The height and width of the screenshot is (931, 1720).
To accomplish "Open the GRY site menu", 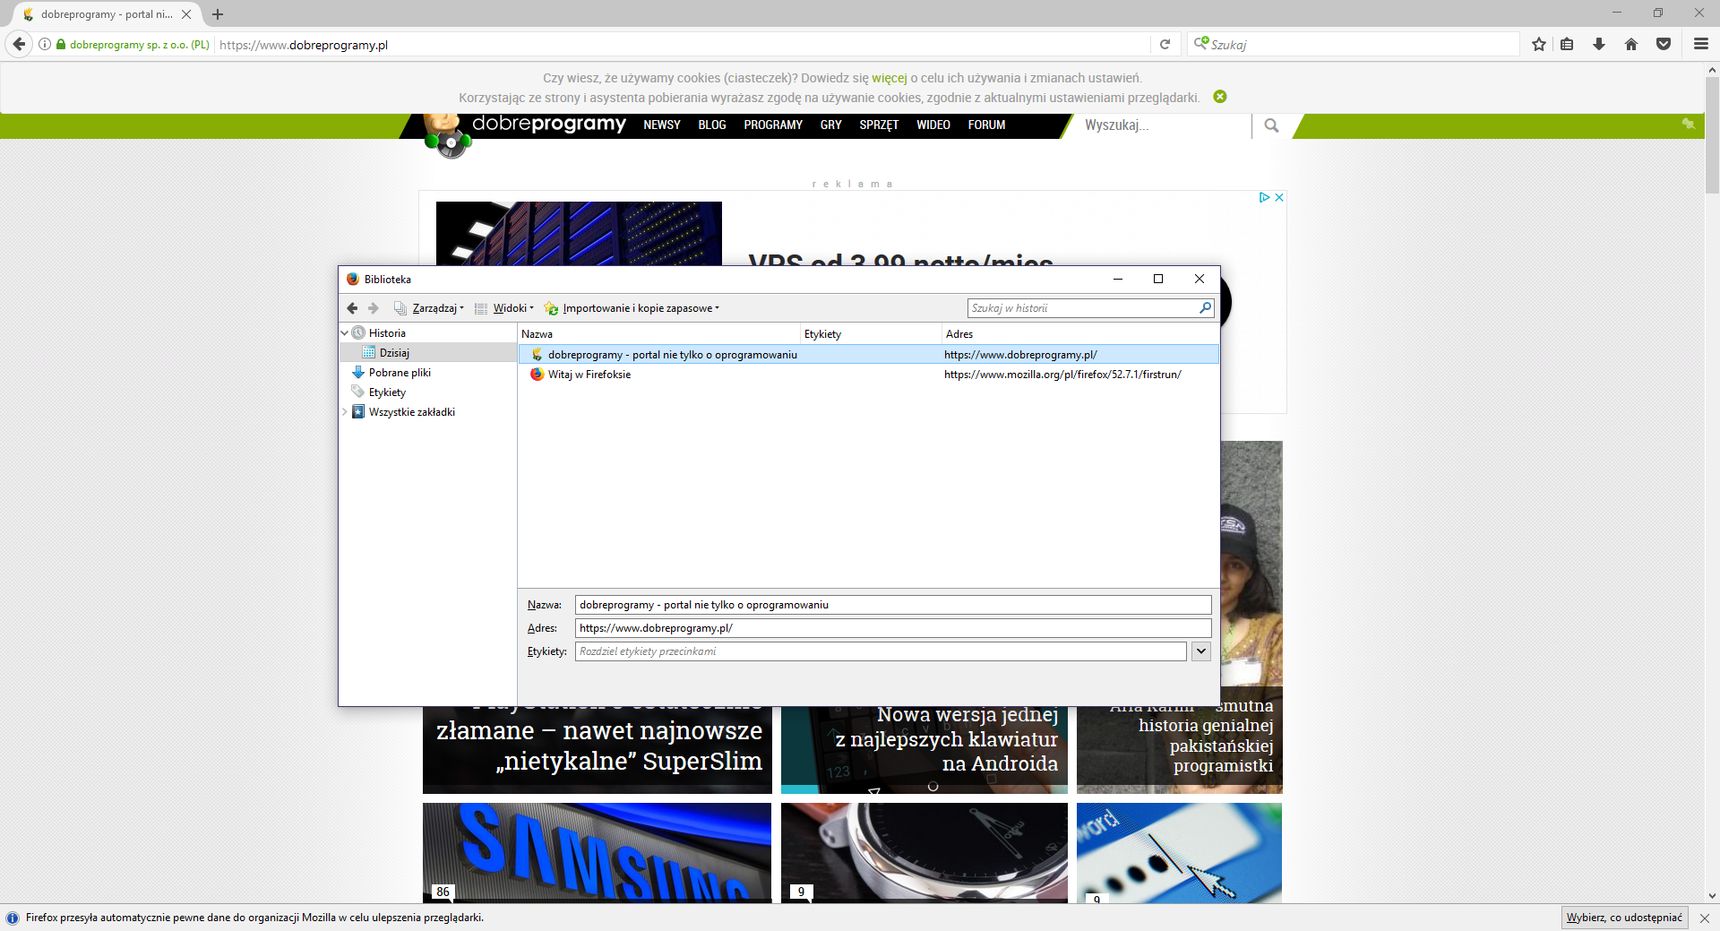I will (x=831, y=125).
